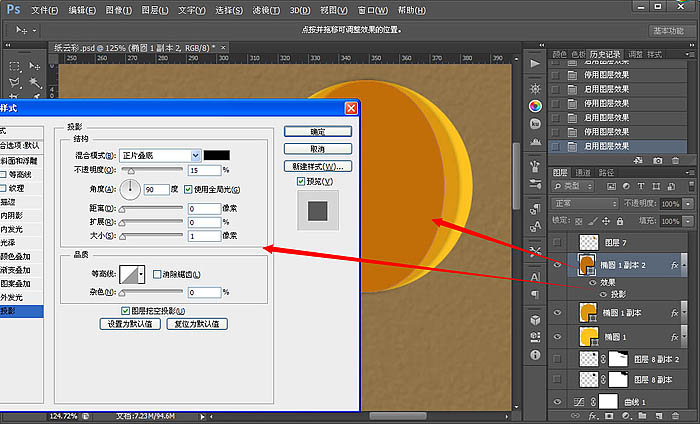Open the Info panel icon

535,355
